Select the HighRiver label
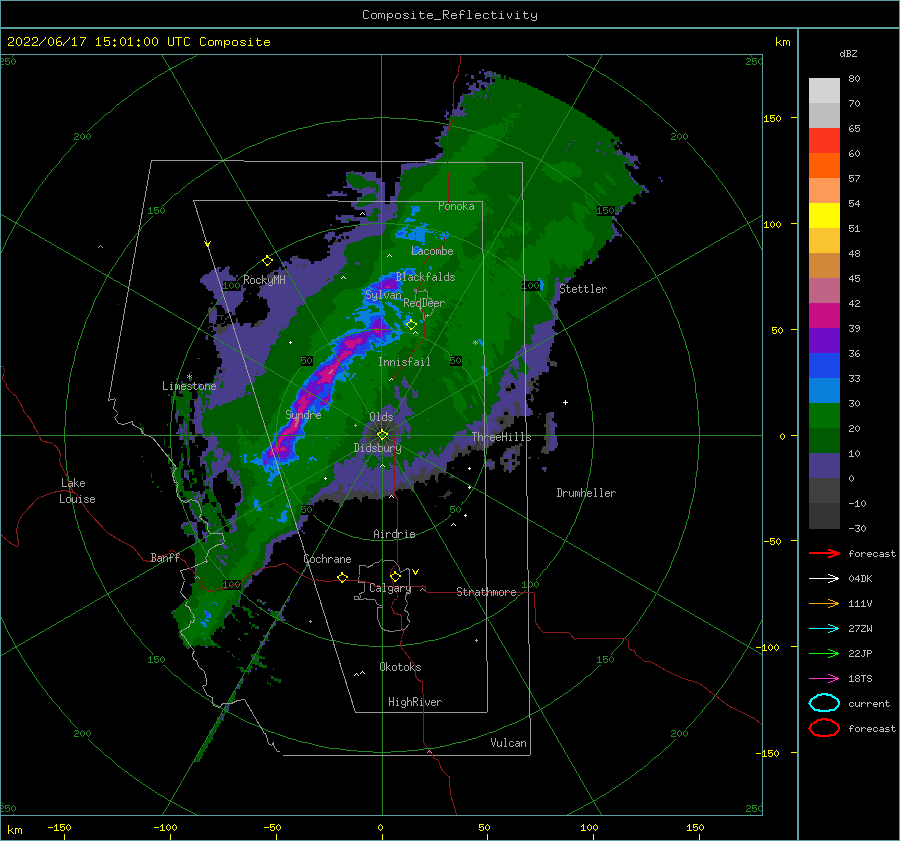 415,702
